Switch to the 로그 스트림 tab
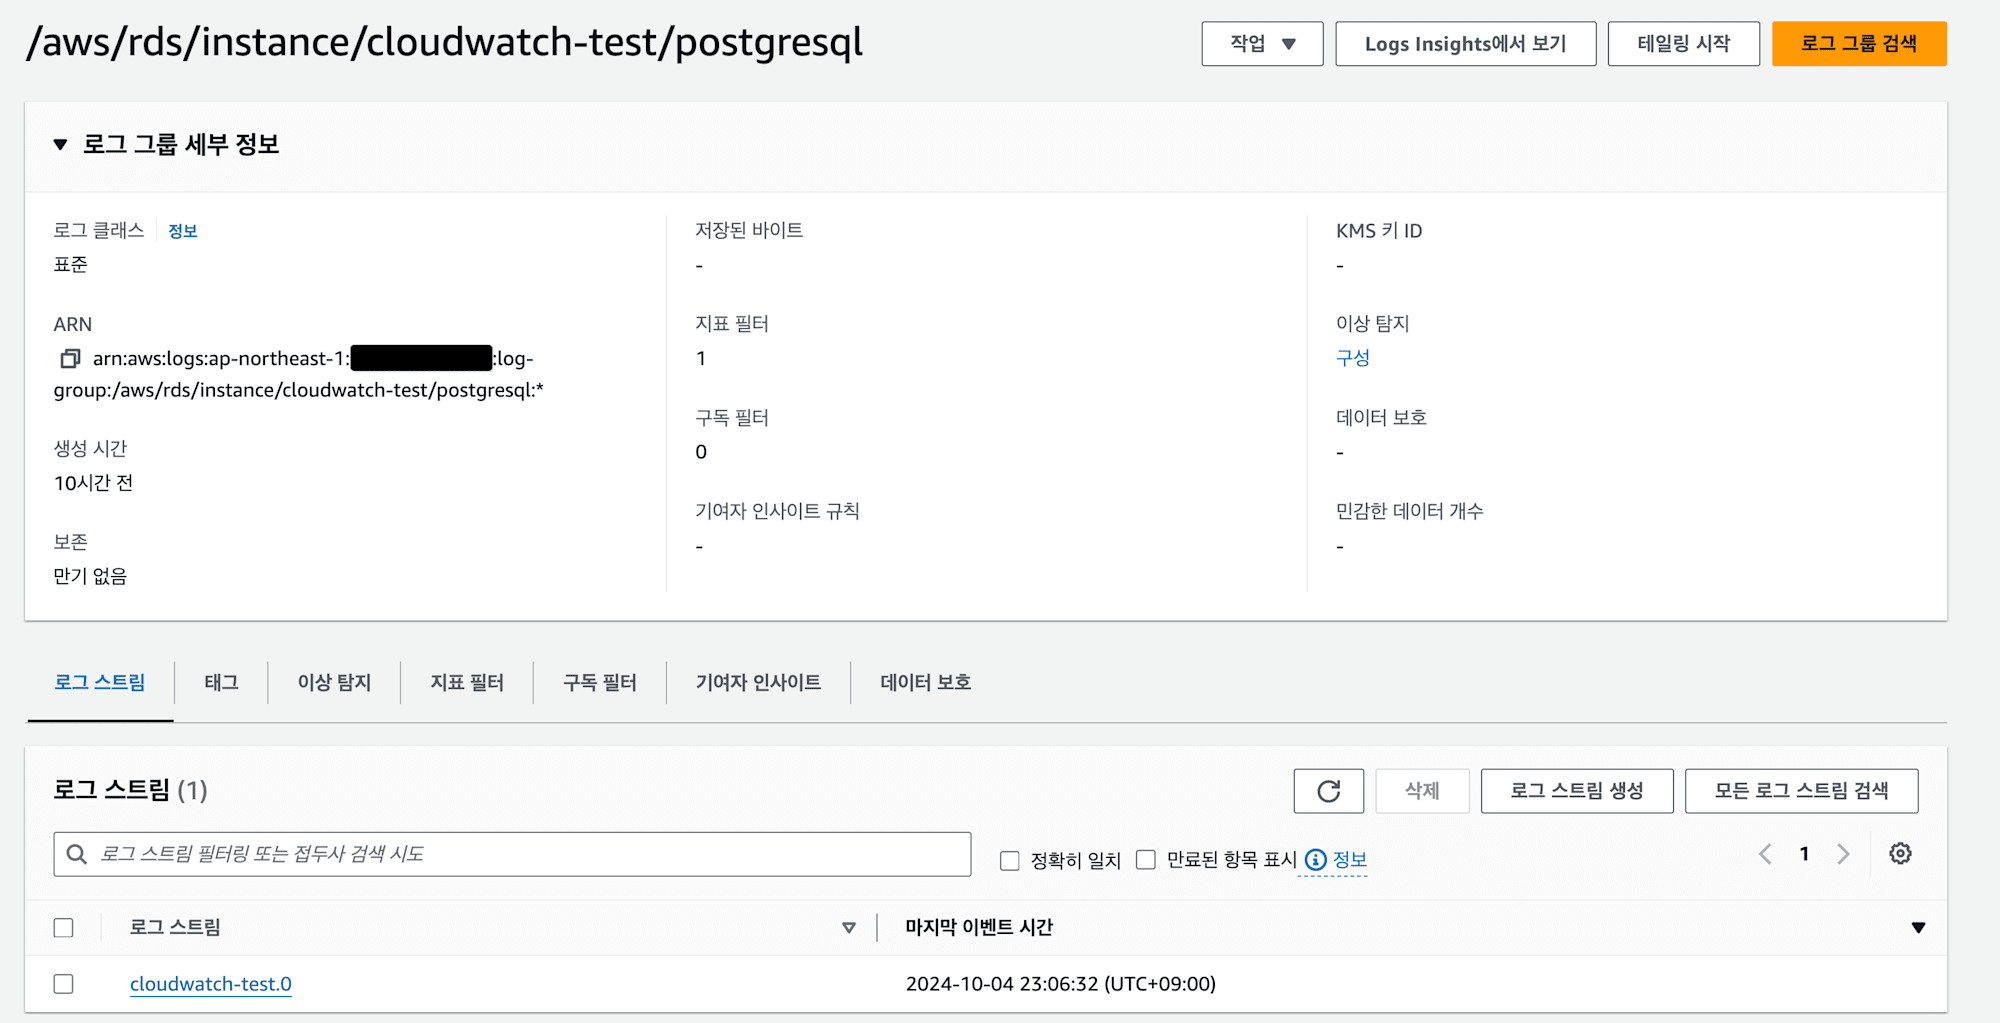This screenshot has width=2000, height=1023. [100, 682]
